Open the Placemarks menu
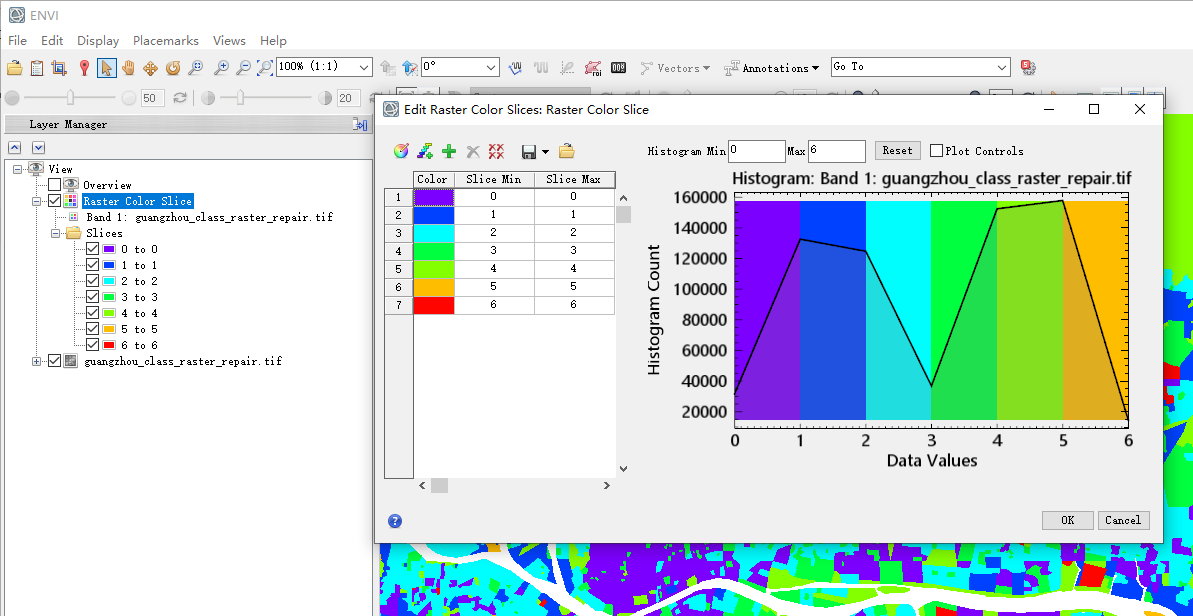This screenshot has width=1193, height=616. coord(166,40)
